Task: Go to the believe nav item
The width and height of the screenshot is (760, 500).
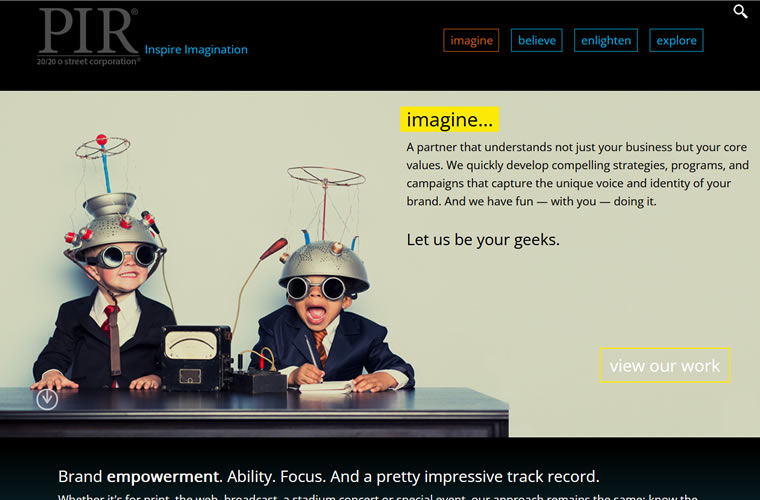Action: tap(537, 40)
